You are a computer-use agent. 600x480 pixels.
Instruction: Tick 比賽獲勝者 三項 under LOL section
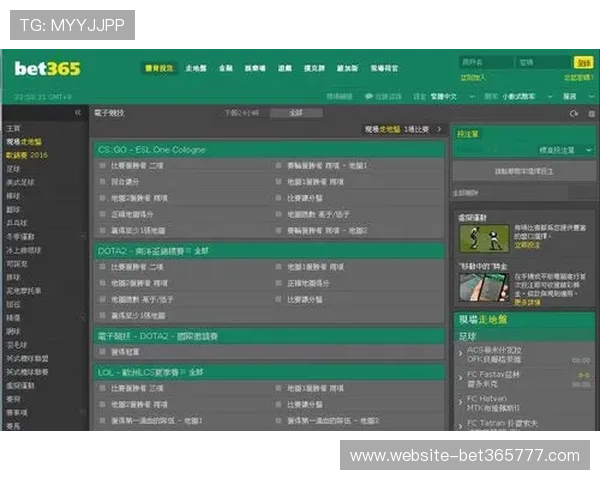(x=102, y=388)
